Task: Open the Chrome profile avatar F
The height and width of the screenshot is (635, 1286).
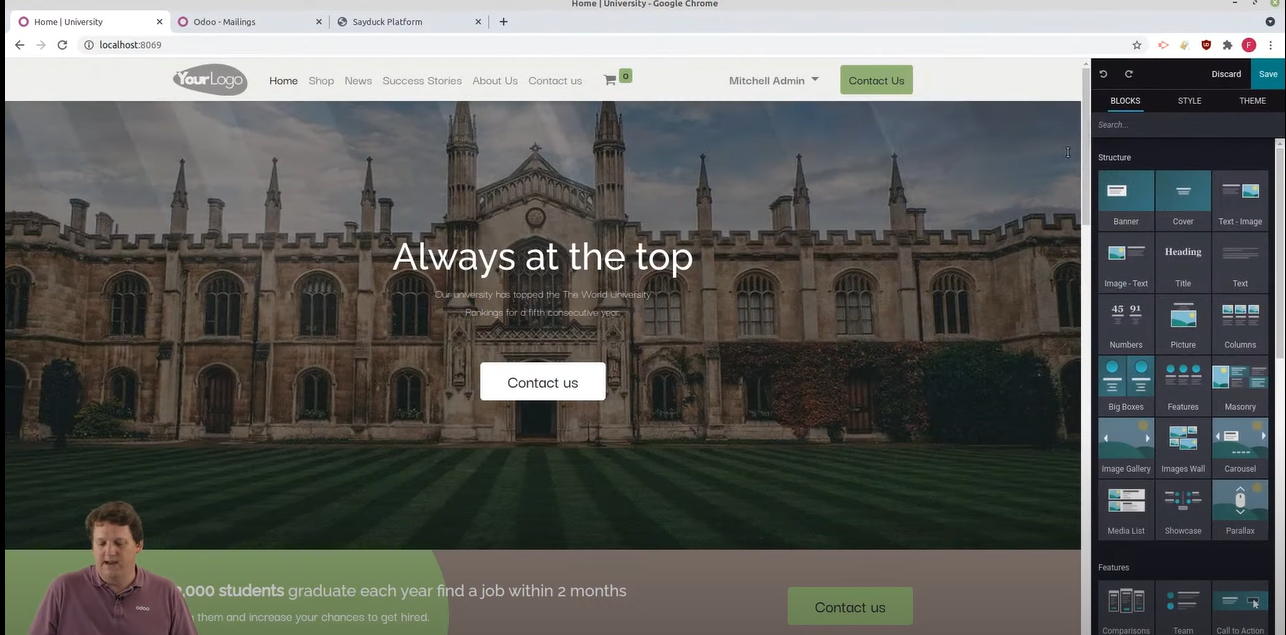Action: point(1249,45)
